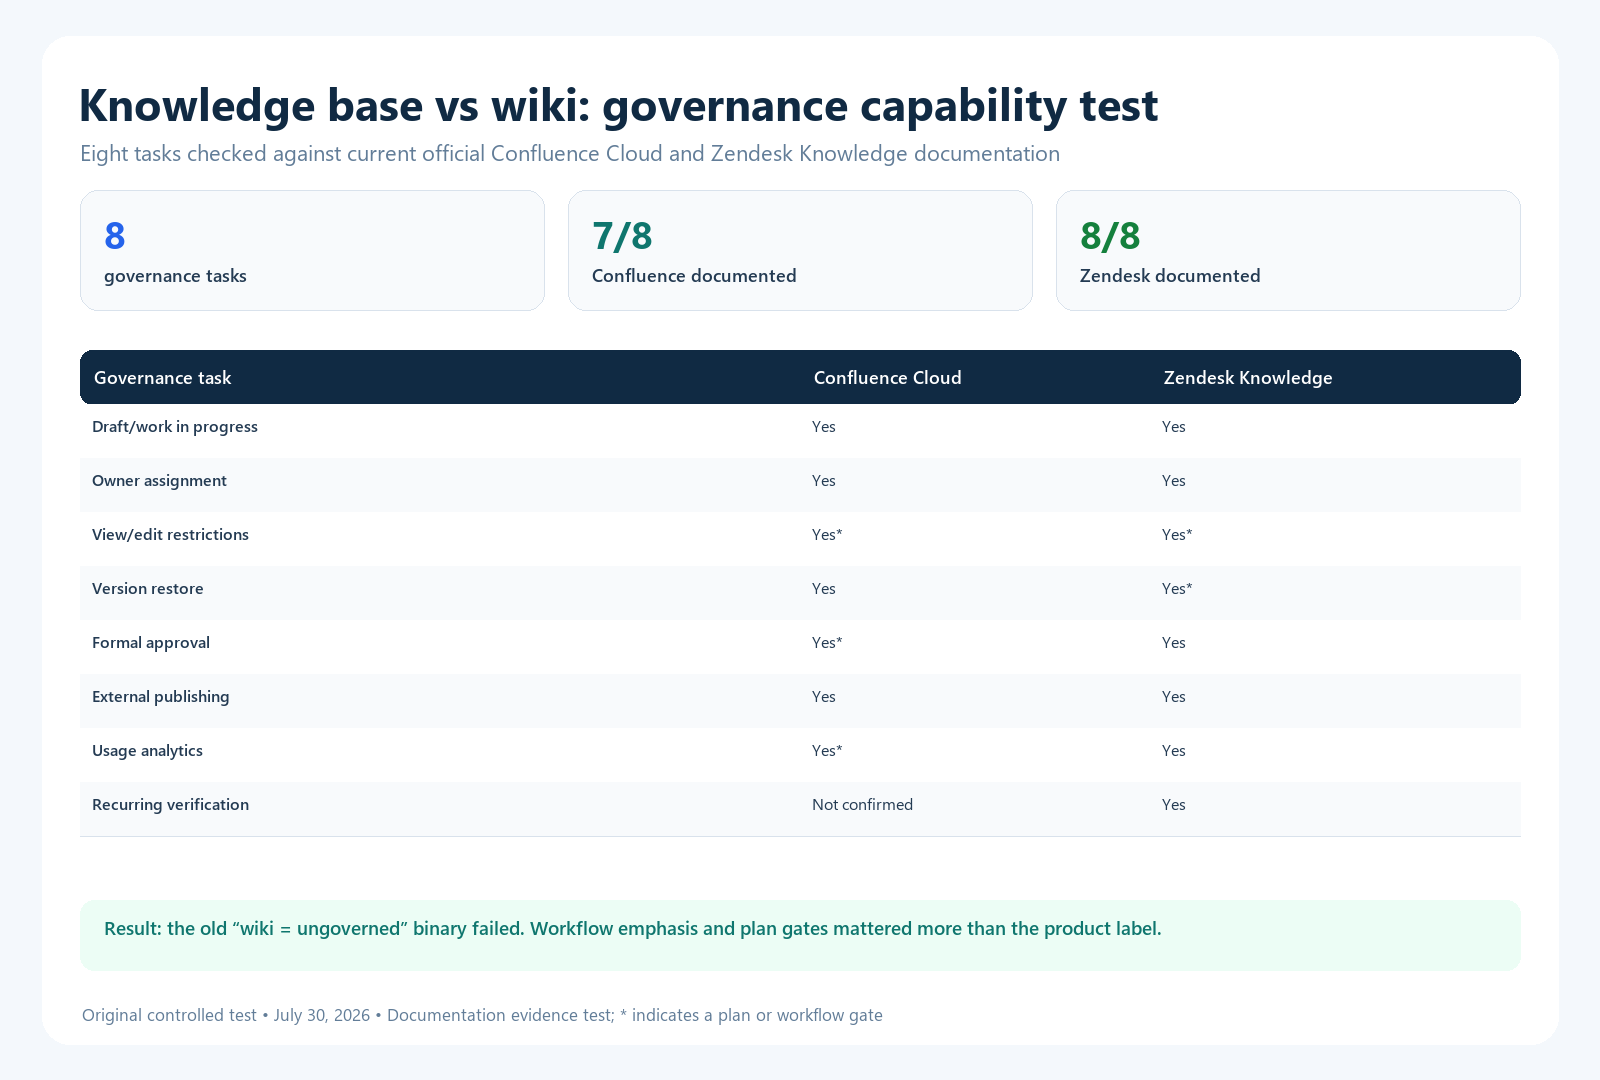Click the main title "Knowledge base vs wiki" heading
Viewport: 1600px width, 1080px height.
(618, 106)
